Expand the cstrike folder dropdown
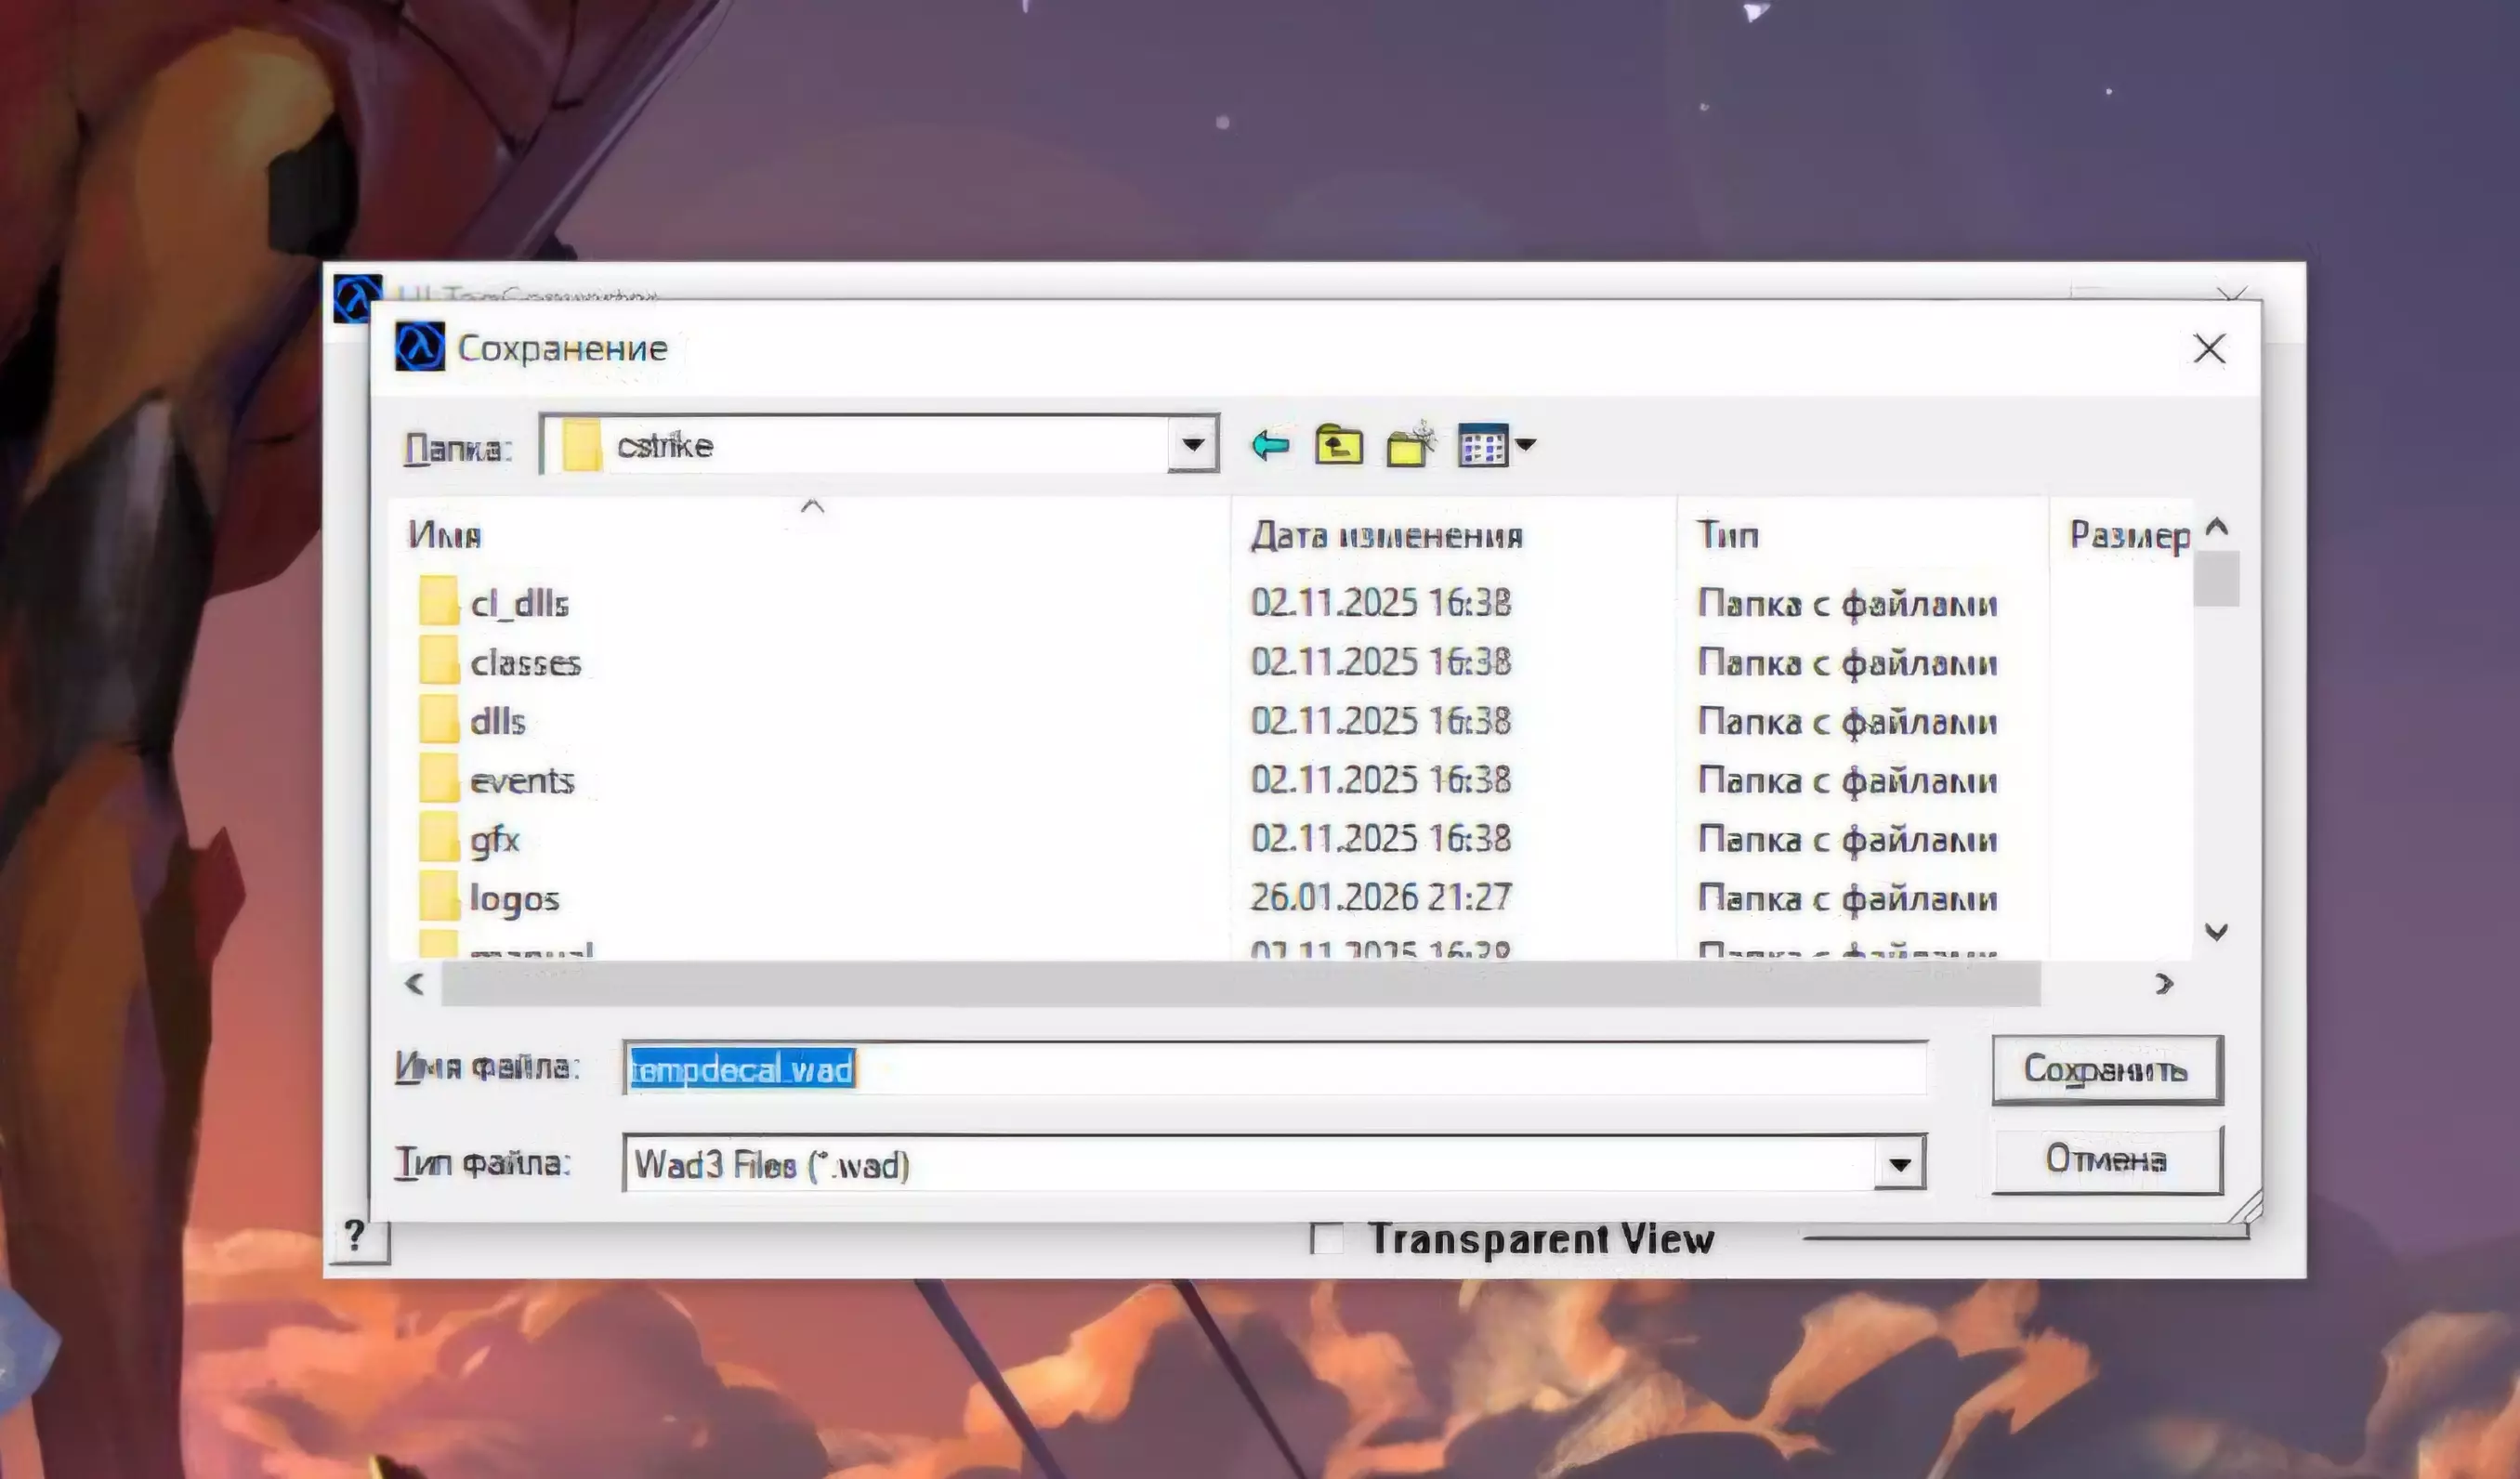2520x1479 pixels. [x=1192, y=444]
